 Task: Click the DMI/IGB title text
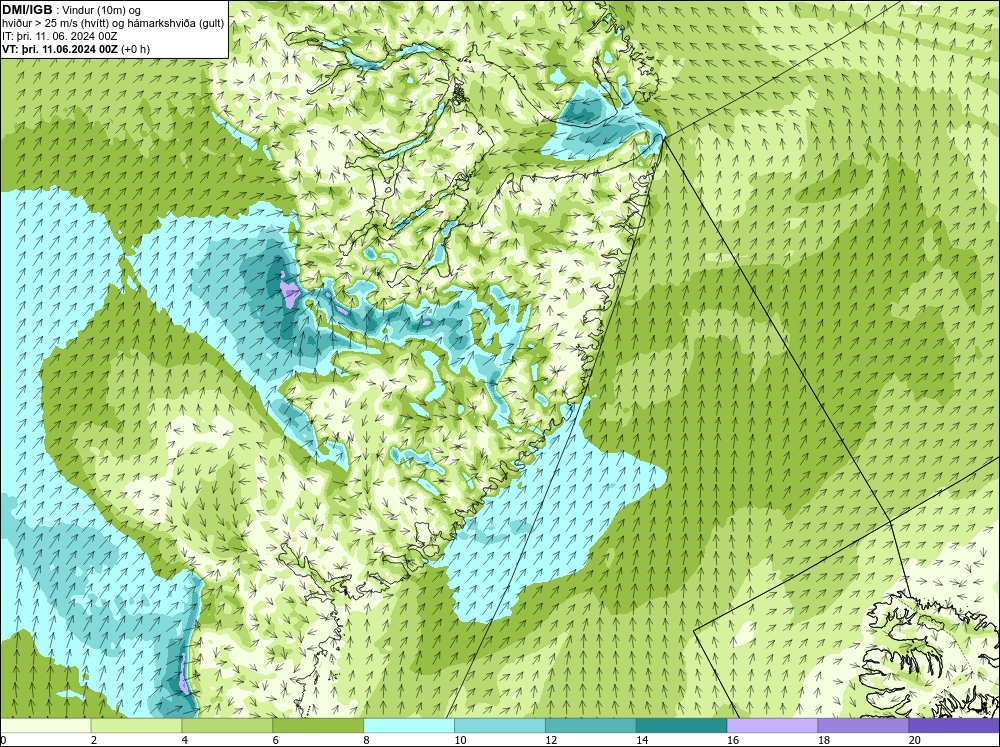coord(27,10)
